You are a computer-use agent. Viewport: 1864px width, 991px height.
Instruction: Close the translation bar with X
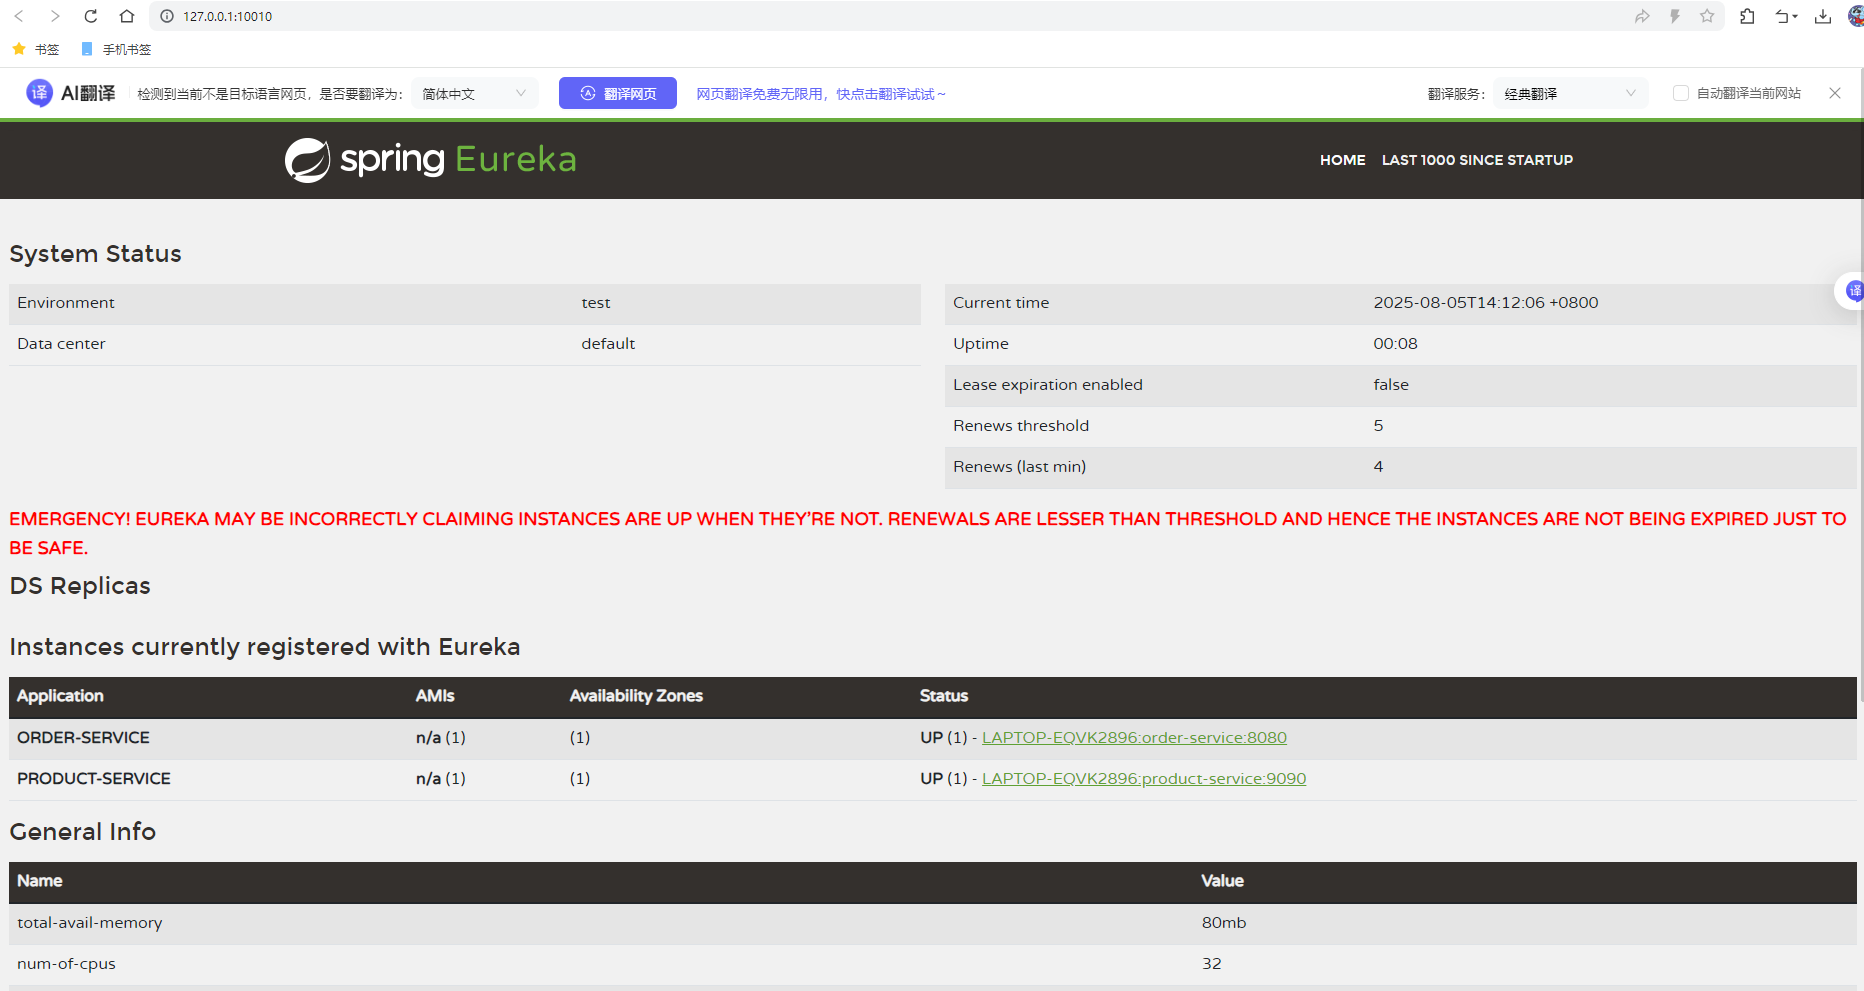[x=1835, y=93]
